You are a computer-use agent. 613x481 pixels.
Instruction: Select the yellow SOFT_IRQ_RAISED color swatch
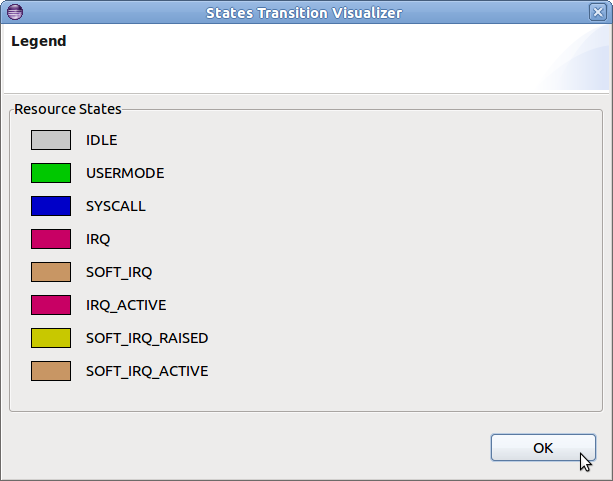(51, 338)
